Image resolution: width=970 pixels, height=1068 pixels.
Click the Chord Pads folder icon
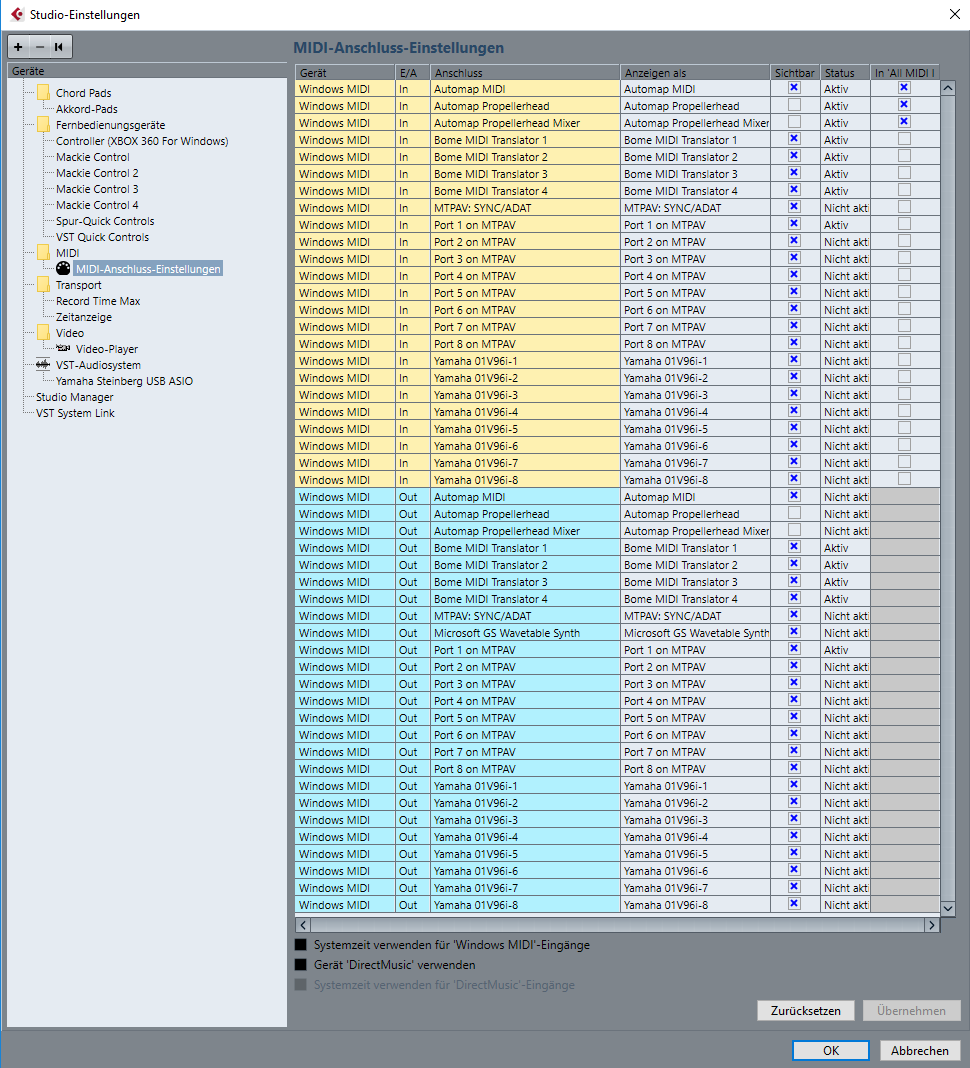coord(43,93)
